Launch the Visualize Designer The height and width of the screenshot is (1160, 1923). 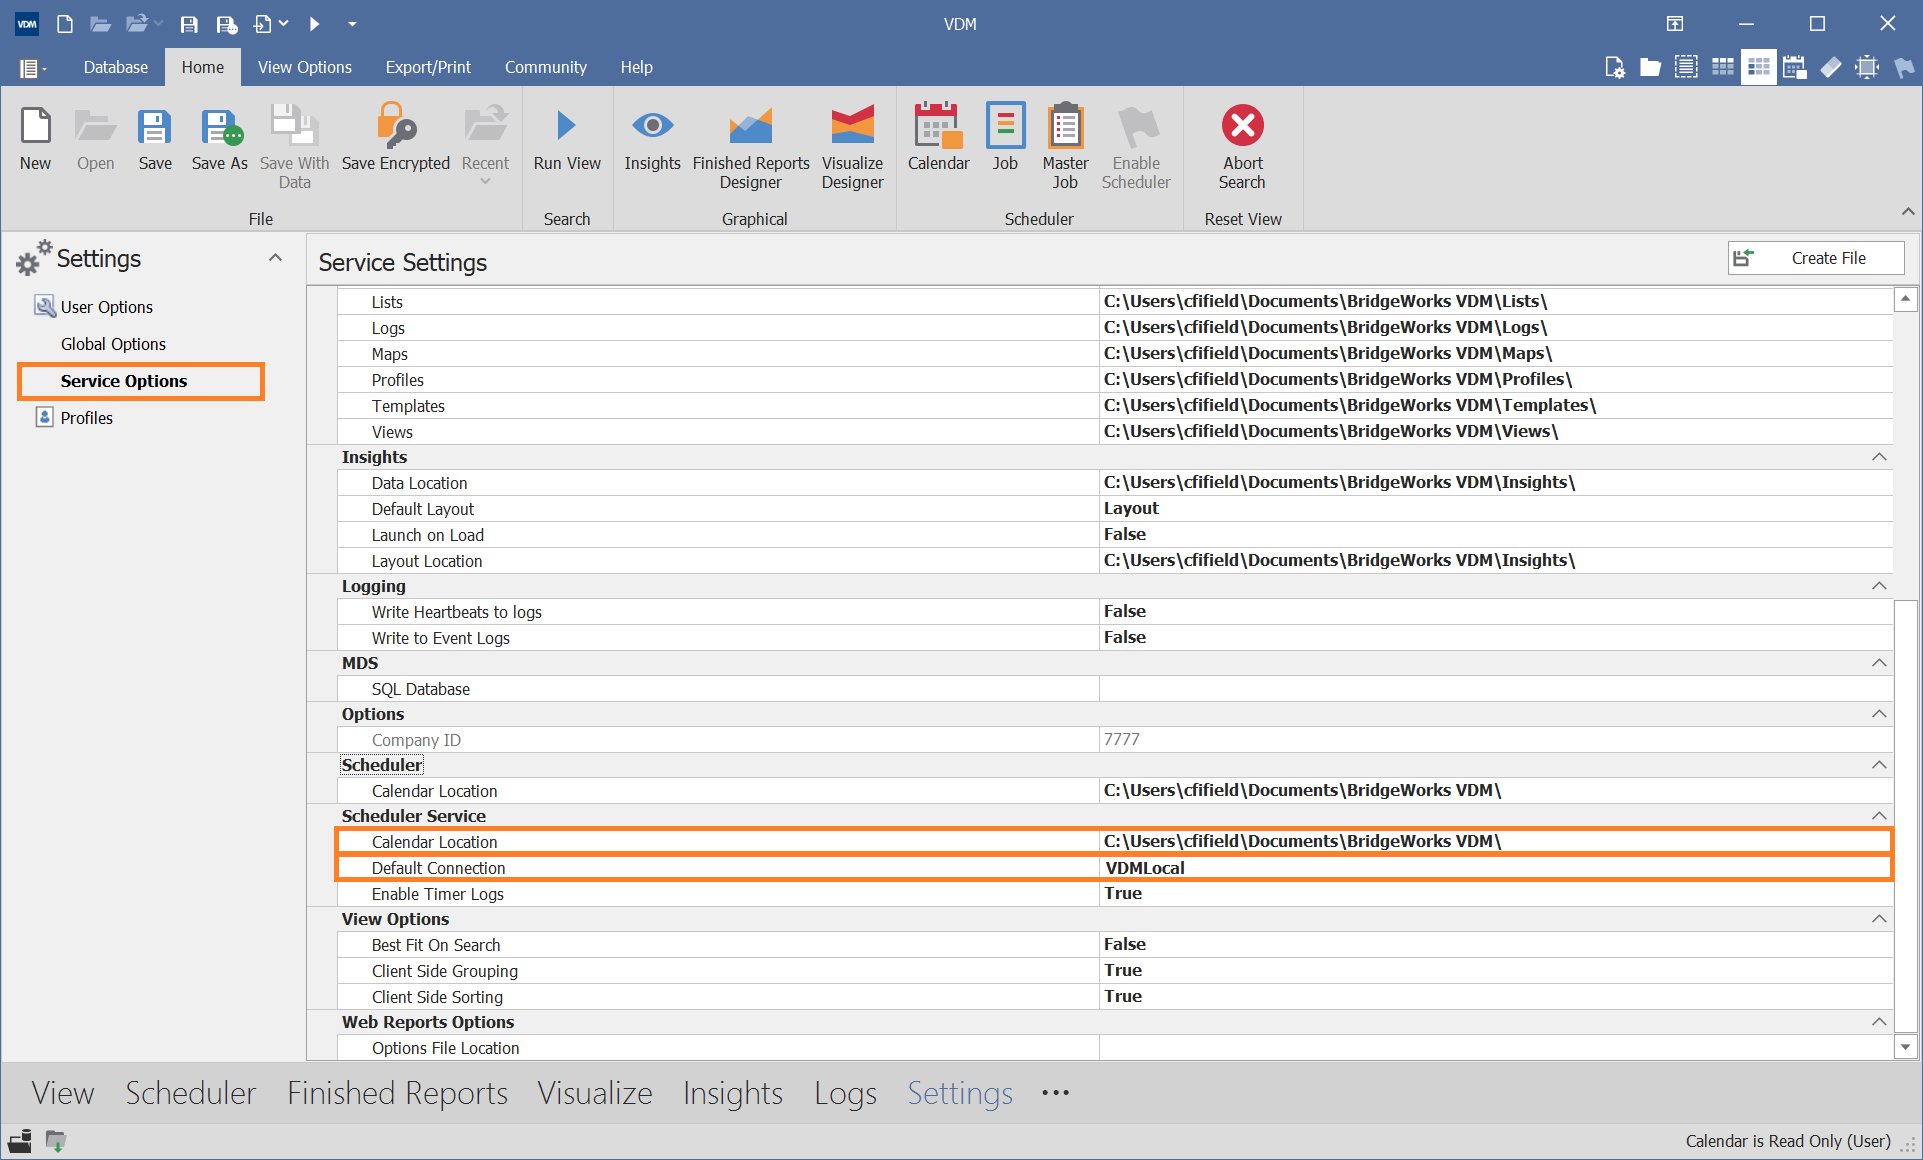coord(852,147)
